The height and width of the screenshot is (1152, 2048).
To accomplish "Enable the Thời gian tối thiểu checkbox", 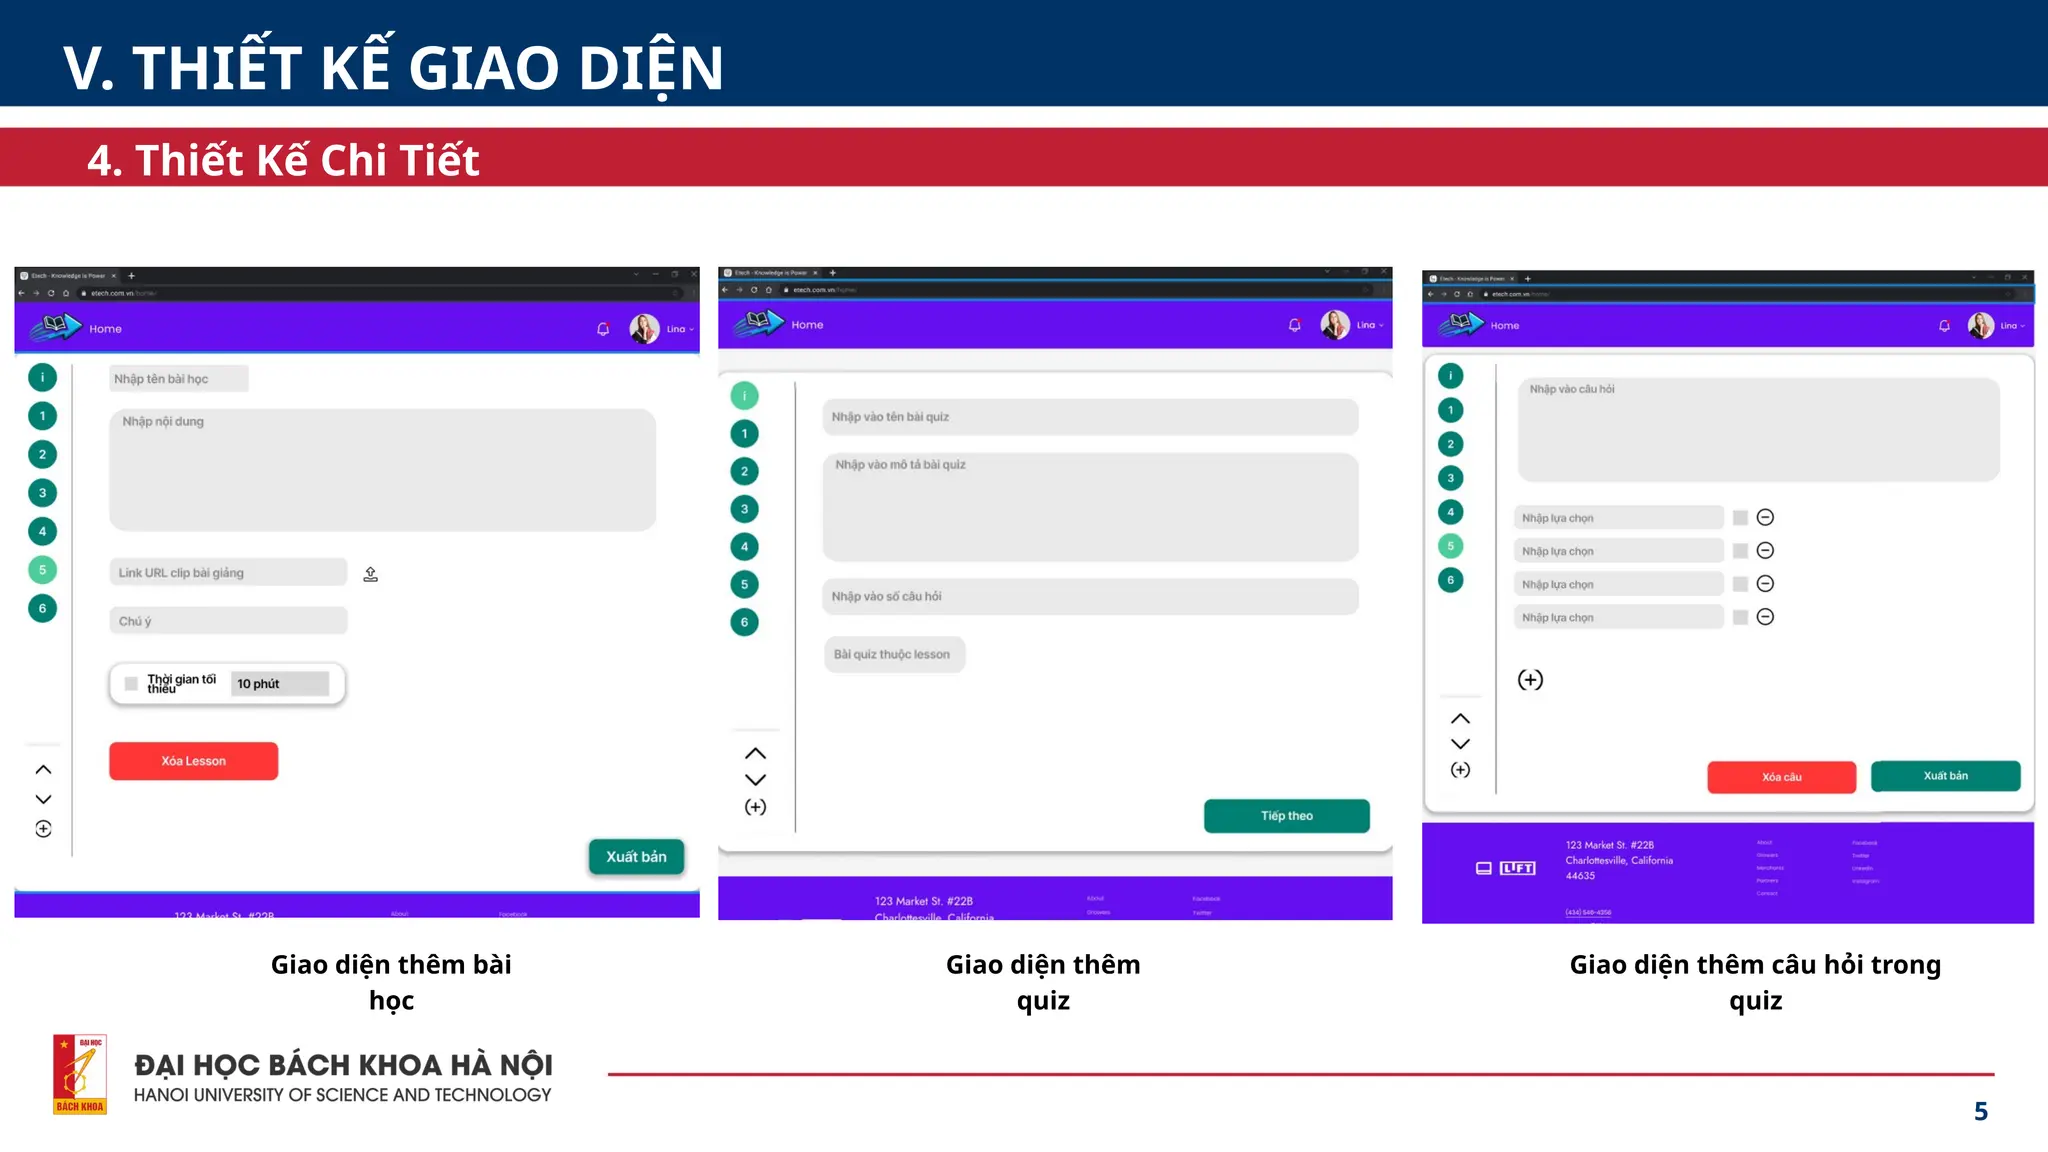I will point(131,684).
